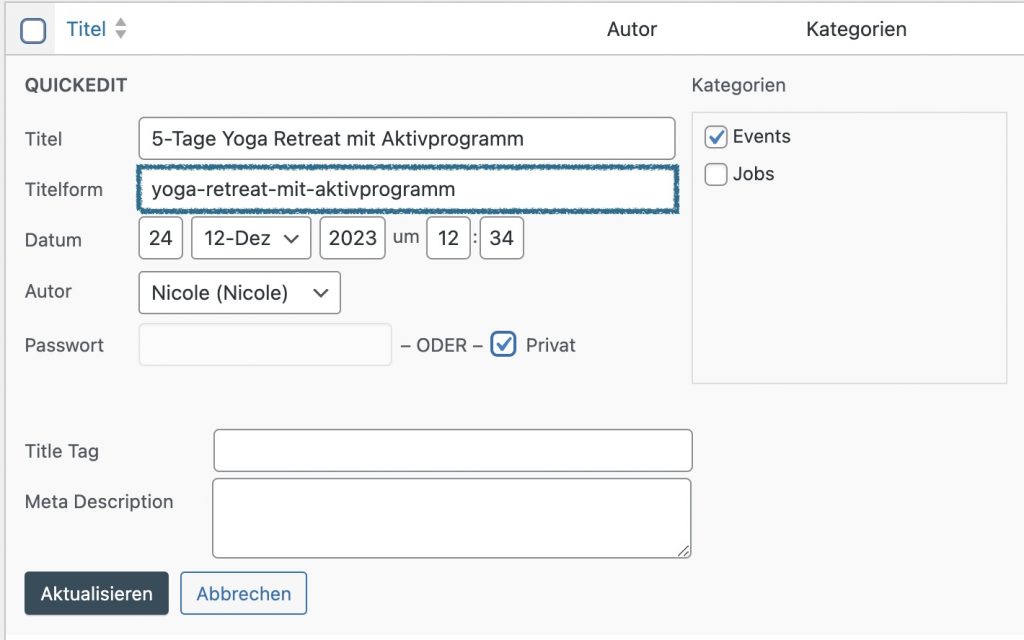Click the Titel column header link
The height and width of the screenshot is (640, 1024).
pos(86,30)
